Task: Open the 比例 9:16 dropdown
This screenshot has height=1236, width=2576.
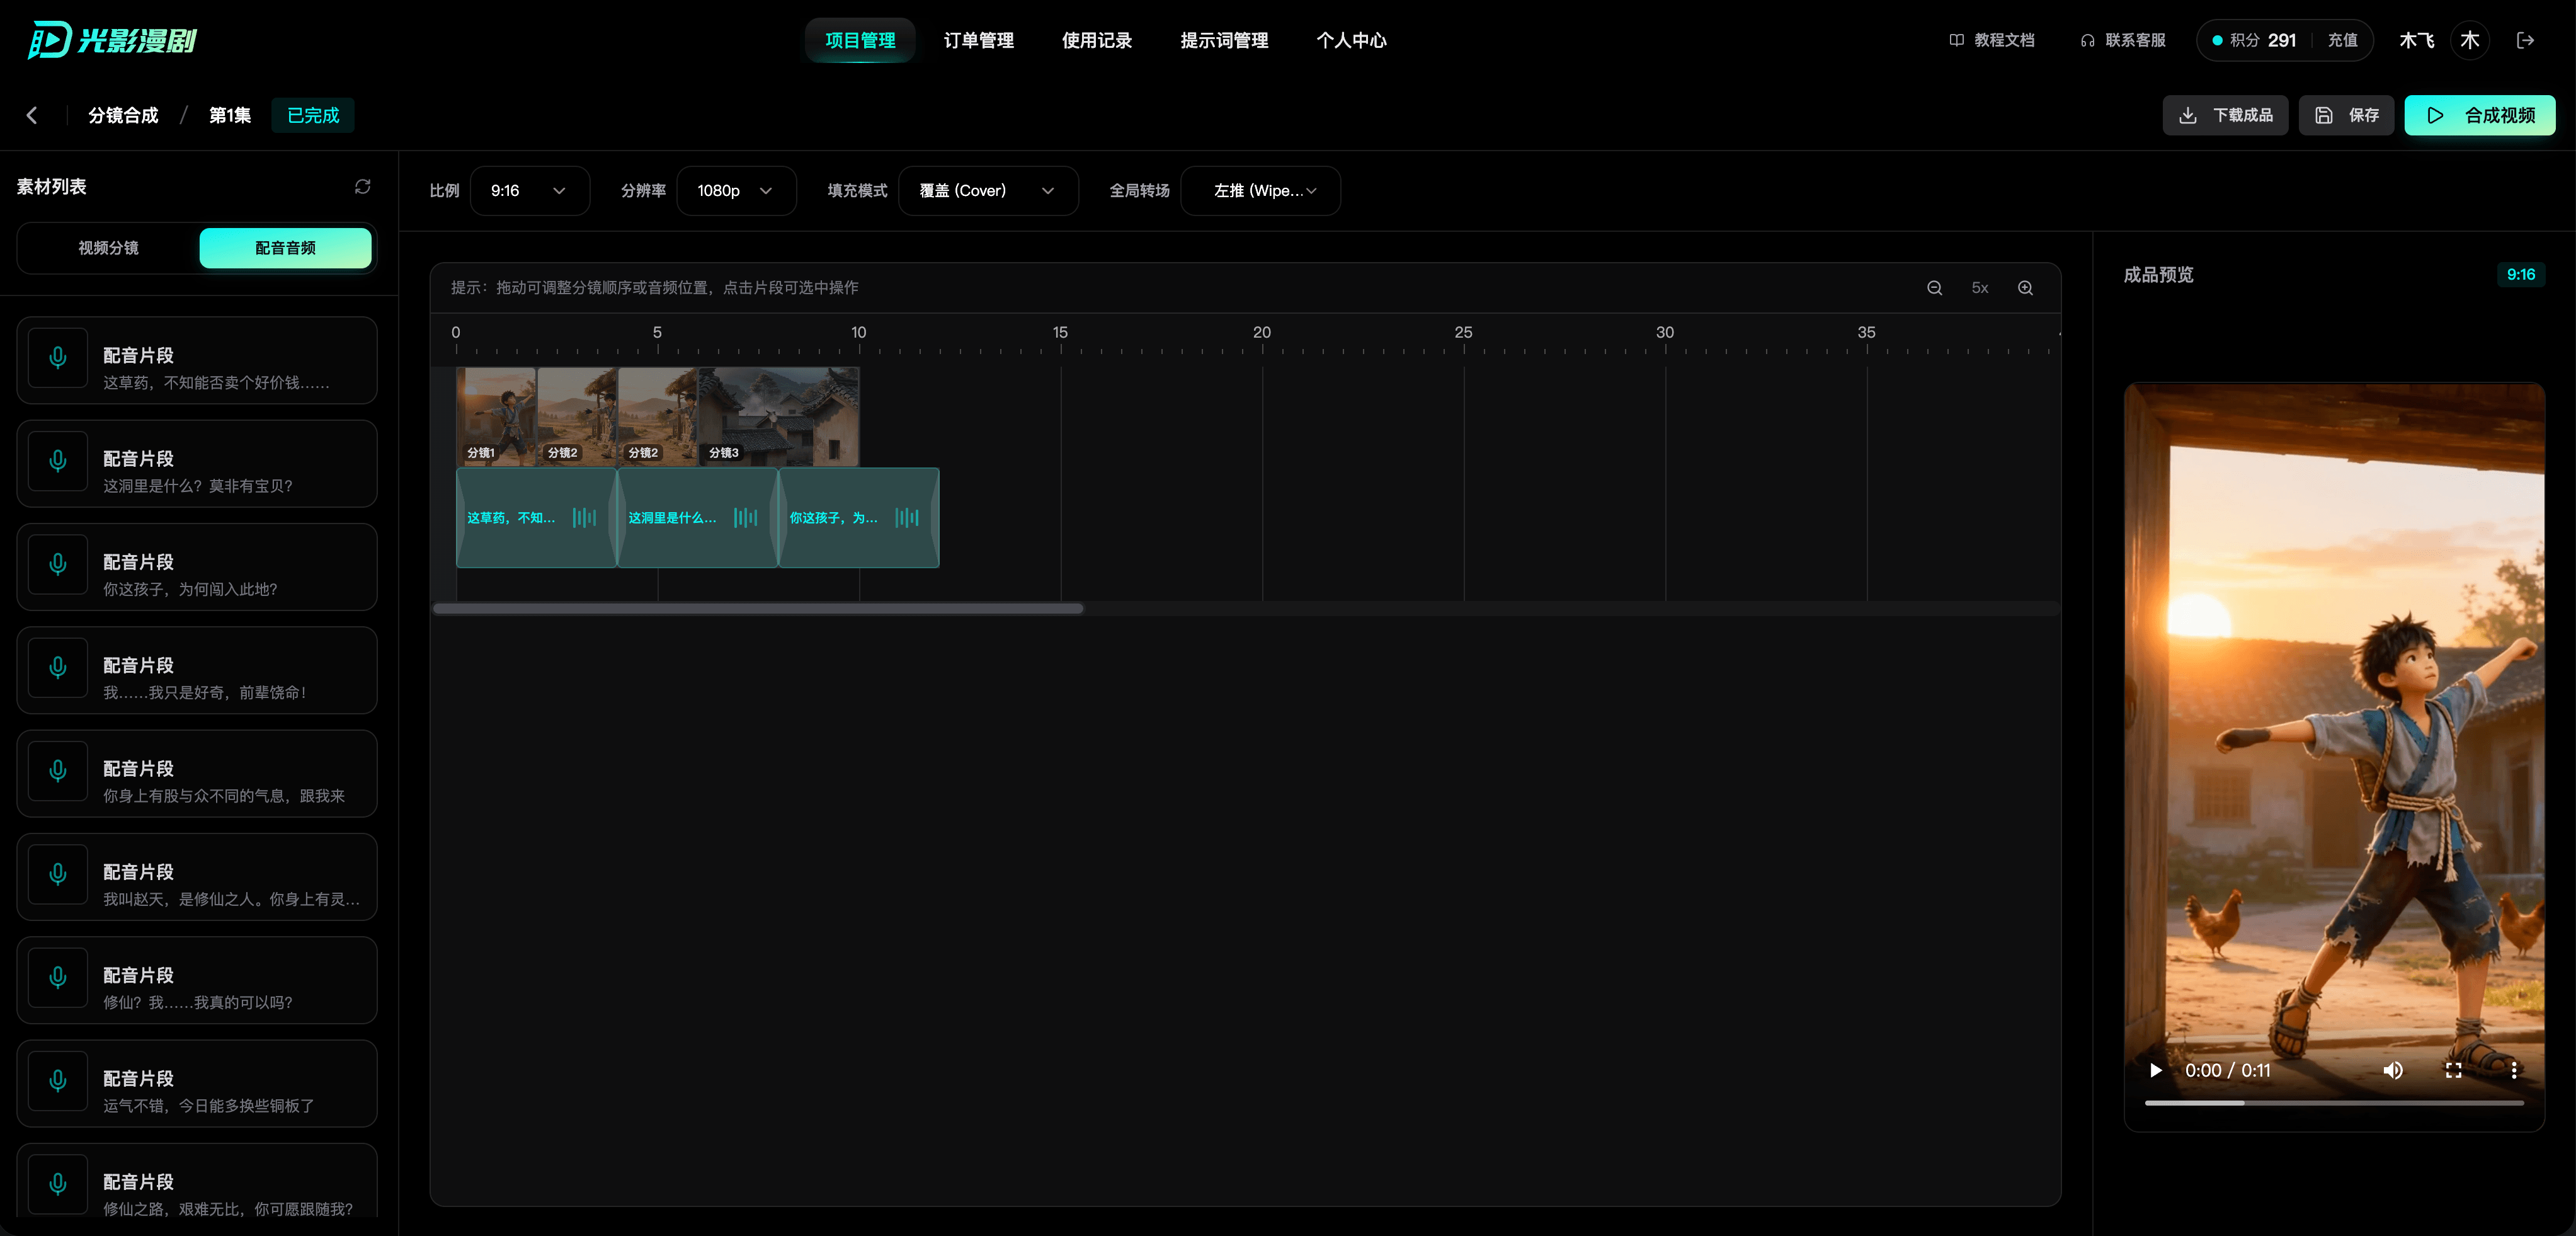Action: point(529,190)
